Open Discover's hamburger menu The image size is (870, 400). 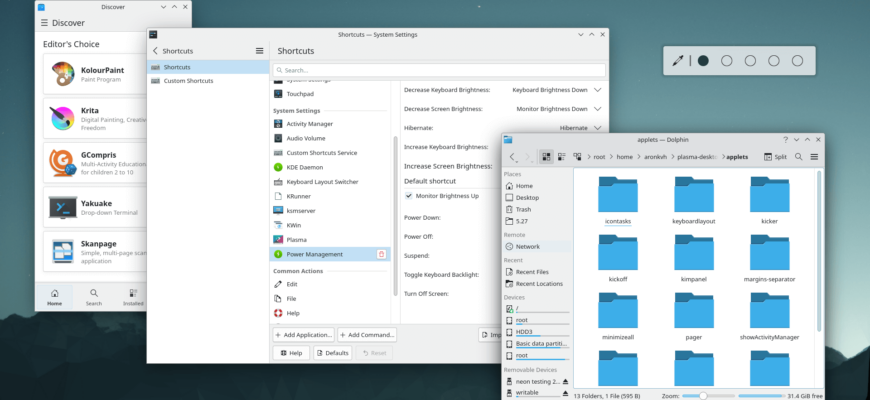44,23
